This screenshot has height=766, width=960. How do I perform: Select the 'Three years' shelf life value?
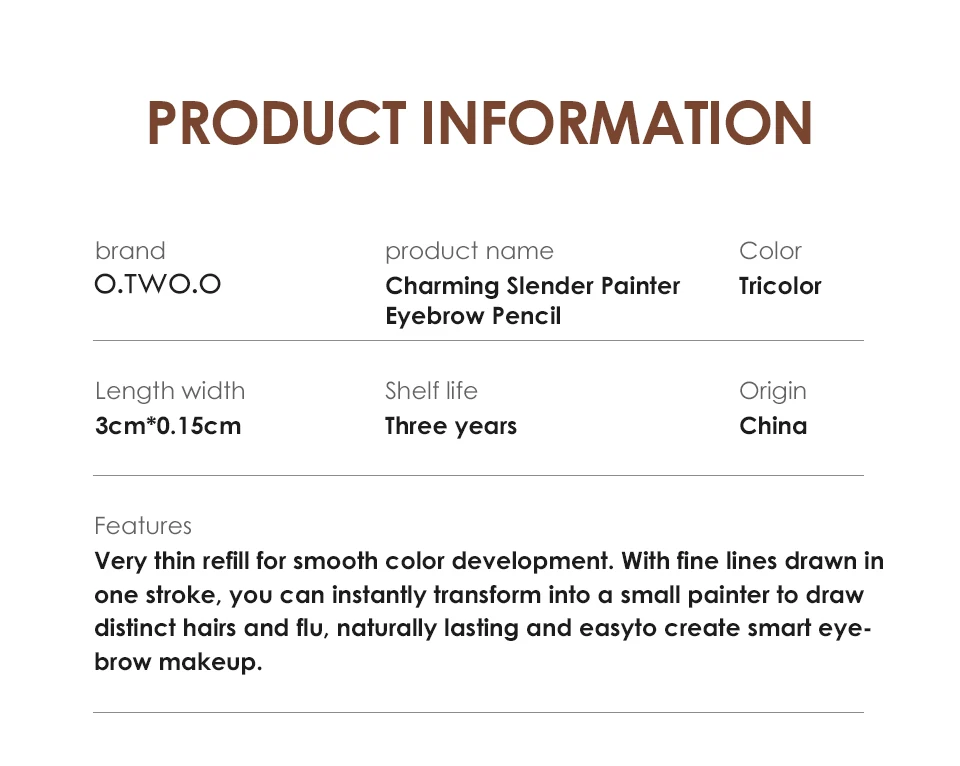pos(451,426)
